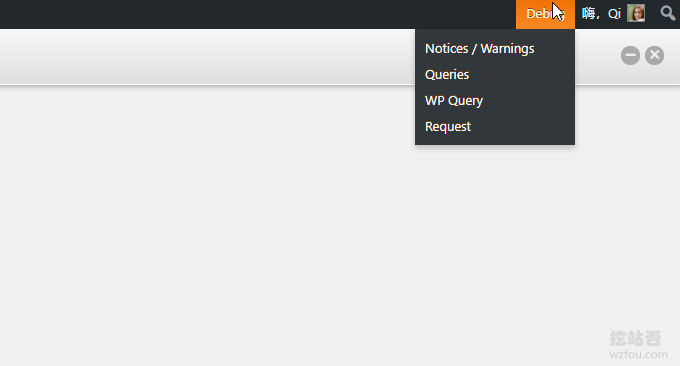The image size is (680, 366).
Task: Click the 嗨, Qi account greeting
Action: pos(601,14)
